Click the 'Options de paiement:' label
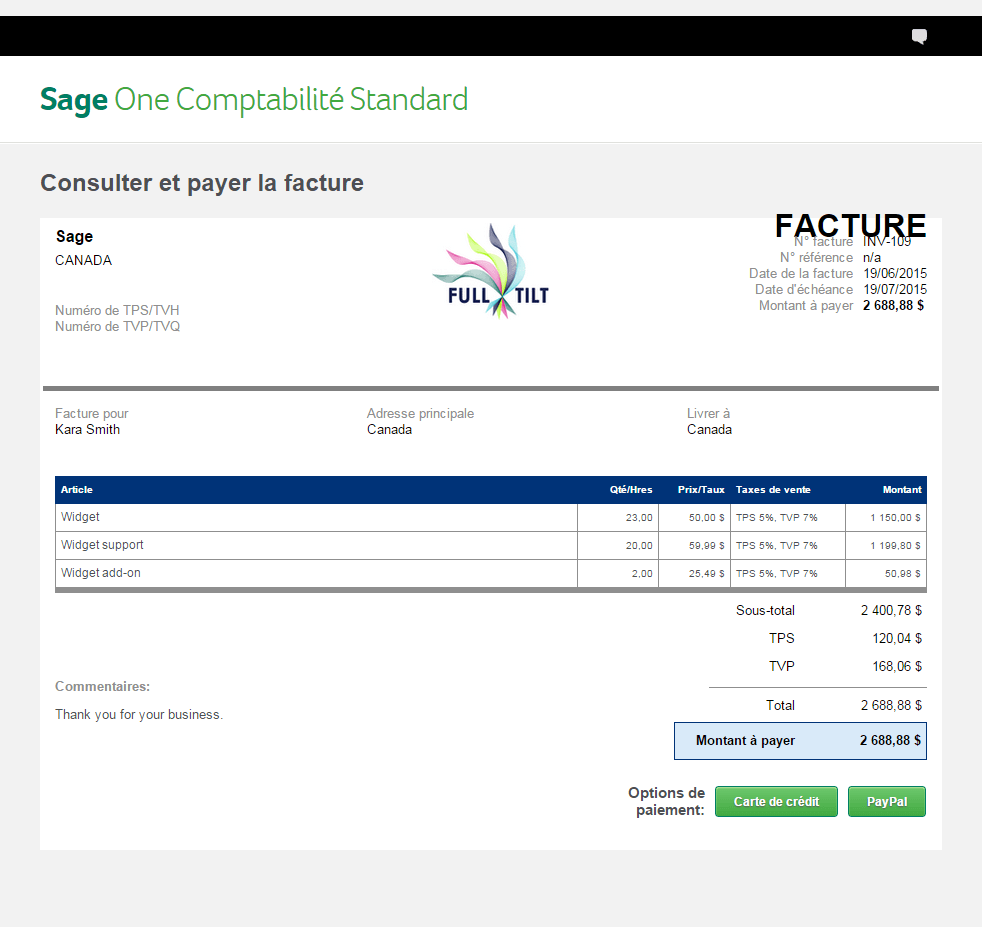This screenshot has height=927, width=982. 666,802
